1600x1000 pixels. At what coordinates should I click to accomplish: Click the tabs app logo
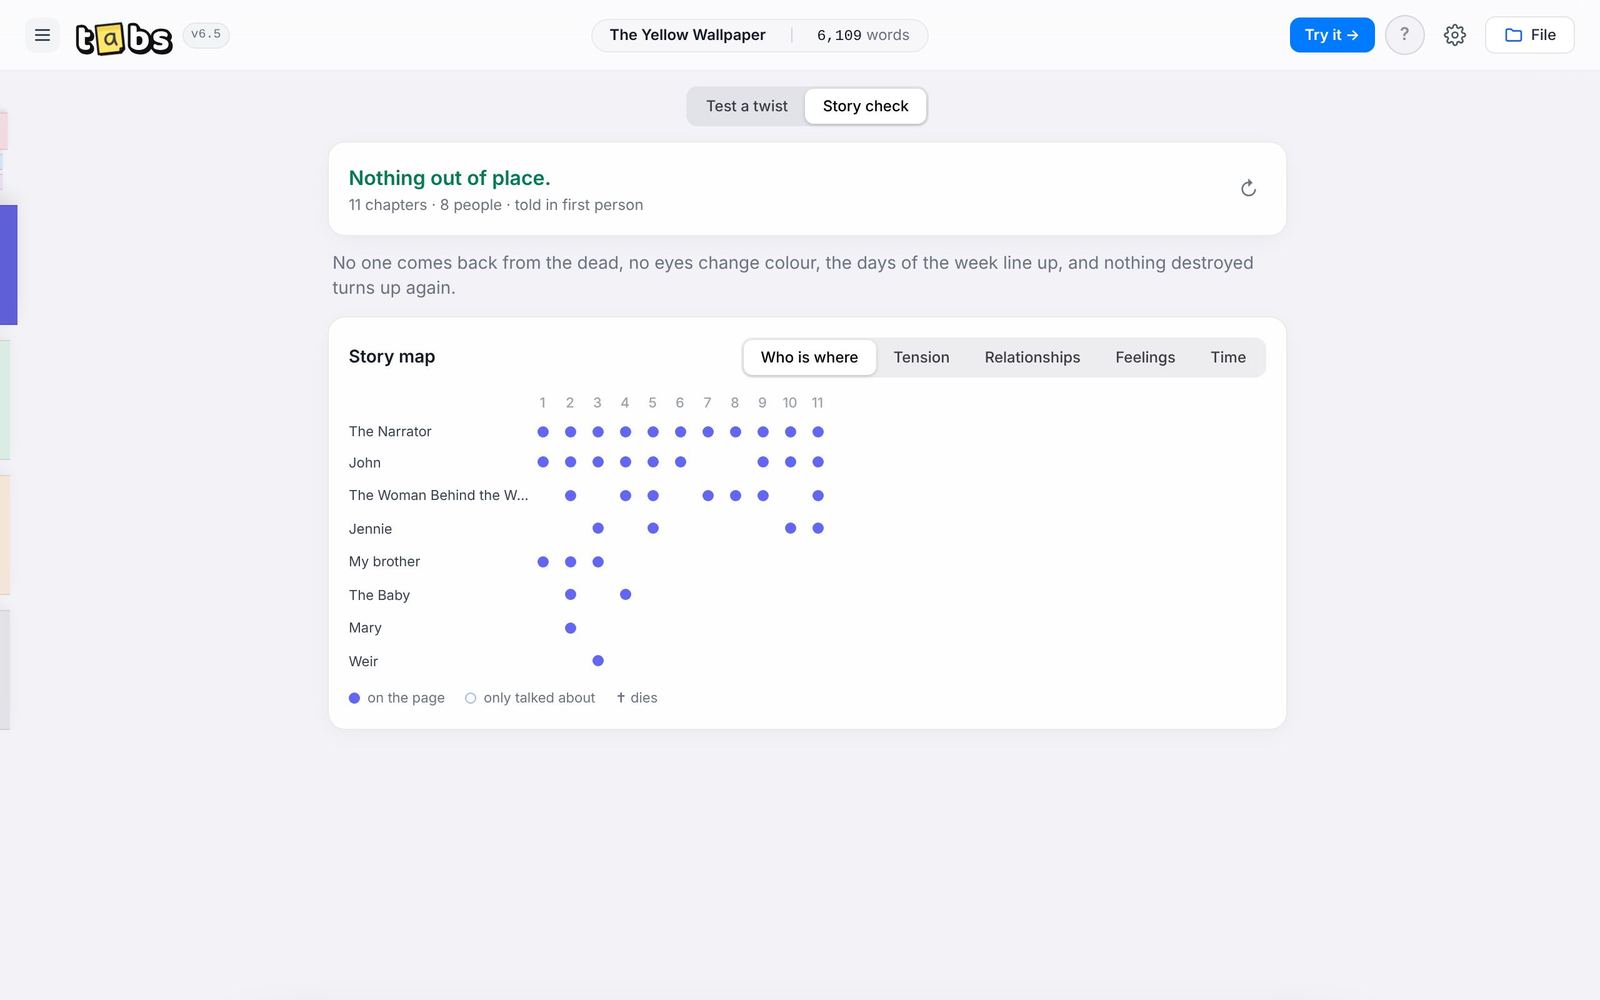[x=124, y=37]
